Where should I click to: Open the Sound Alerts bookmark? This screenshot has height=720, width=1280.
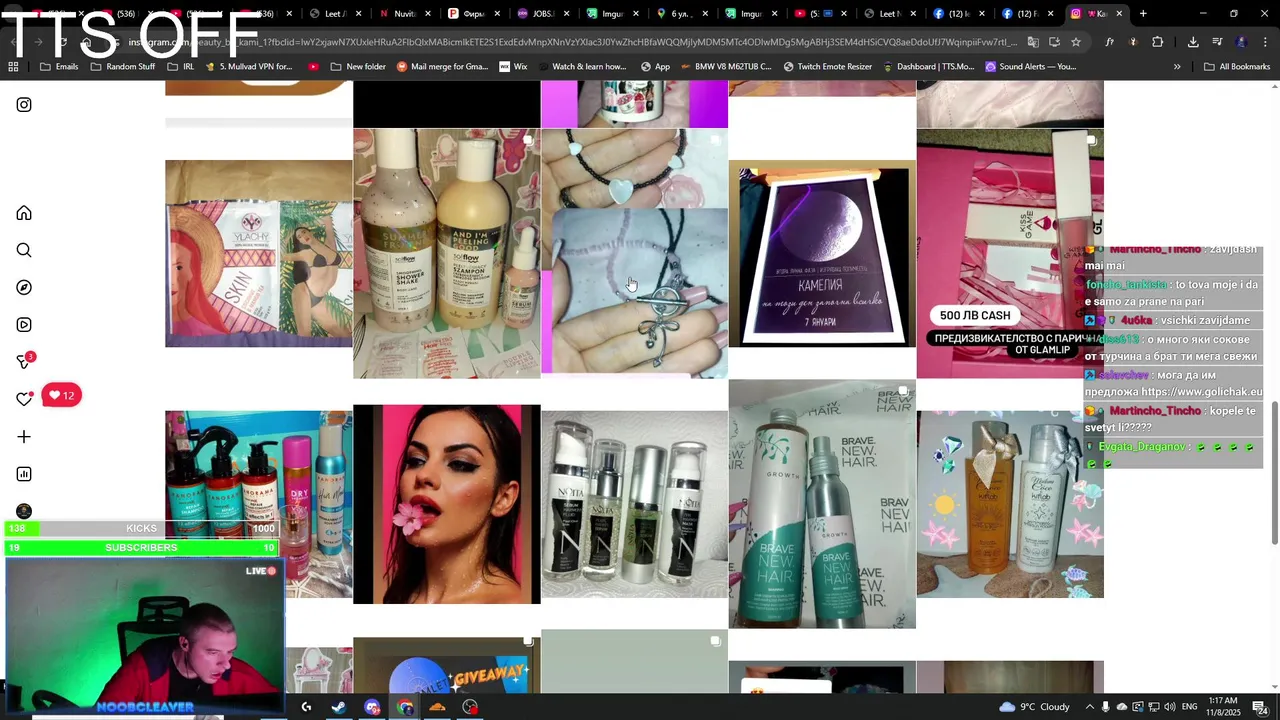(x=1030, y=66)
